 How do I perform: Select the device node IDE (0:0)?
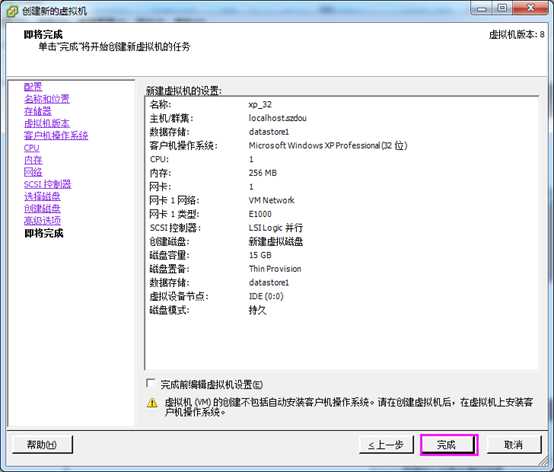pos(266,296)
